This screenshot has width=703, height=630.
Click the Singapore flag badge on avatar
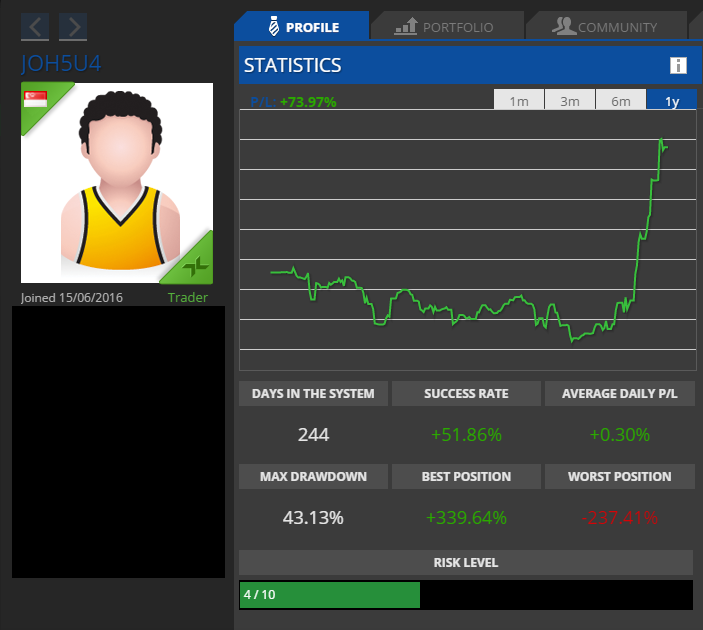[x=36, y=98]
